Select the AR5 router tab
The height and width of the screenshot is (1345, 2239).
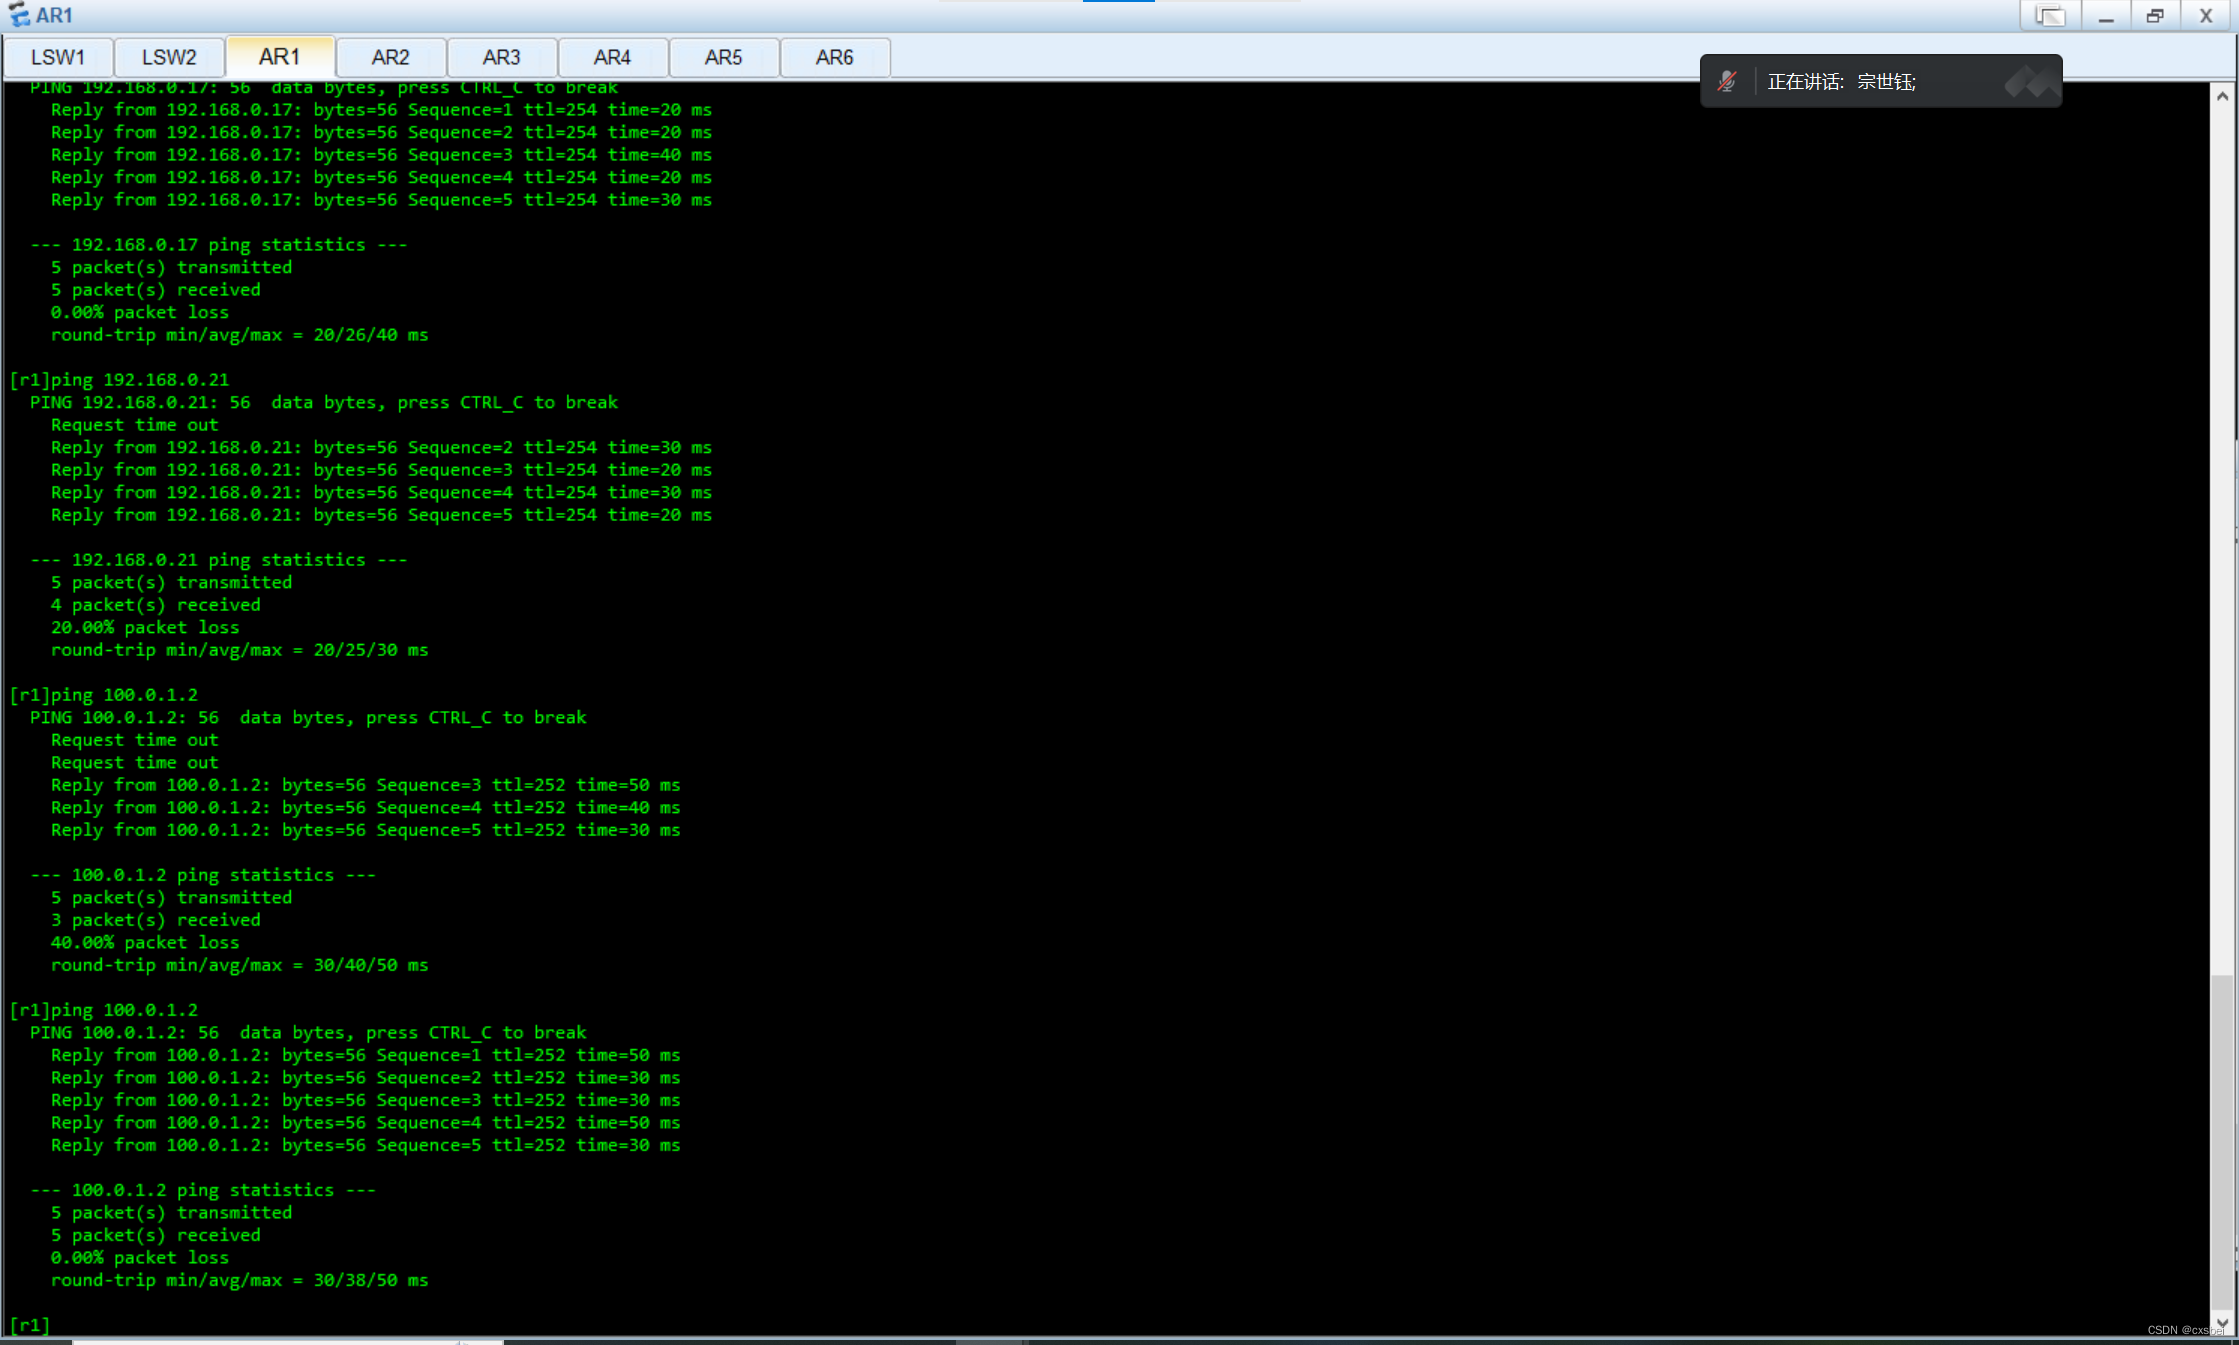(723, 57)
